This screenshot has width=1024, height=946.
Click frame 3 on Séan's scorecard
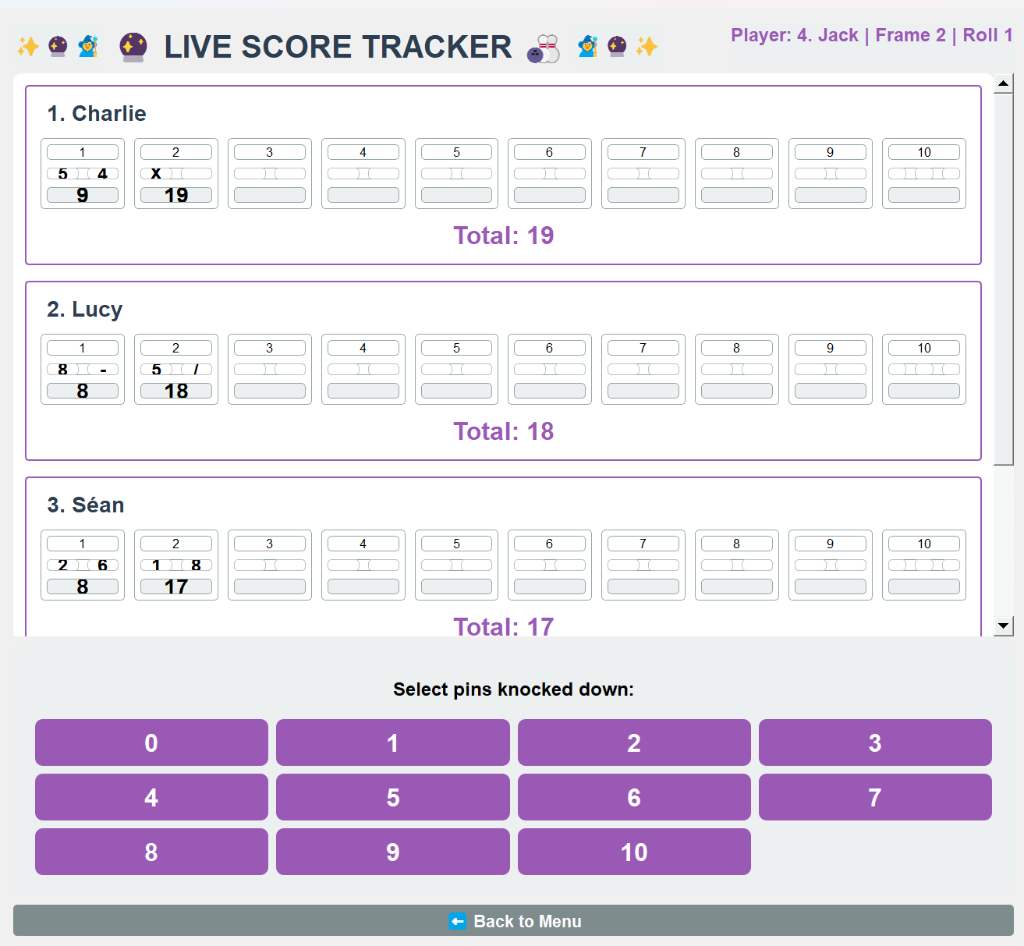pos(269,564)
